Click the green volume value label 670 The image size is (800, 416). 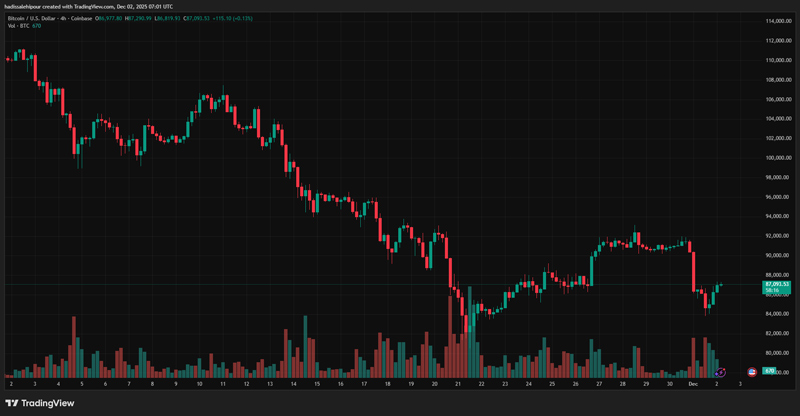(769, 372)
